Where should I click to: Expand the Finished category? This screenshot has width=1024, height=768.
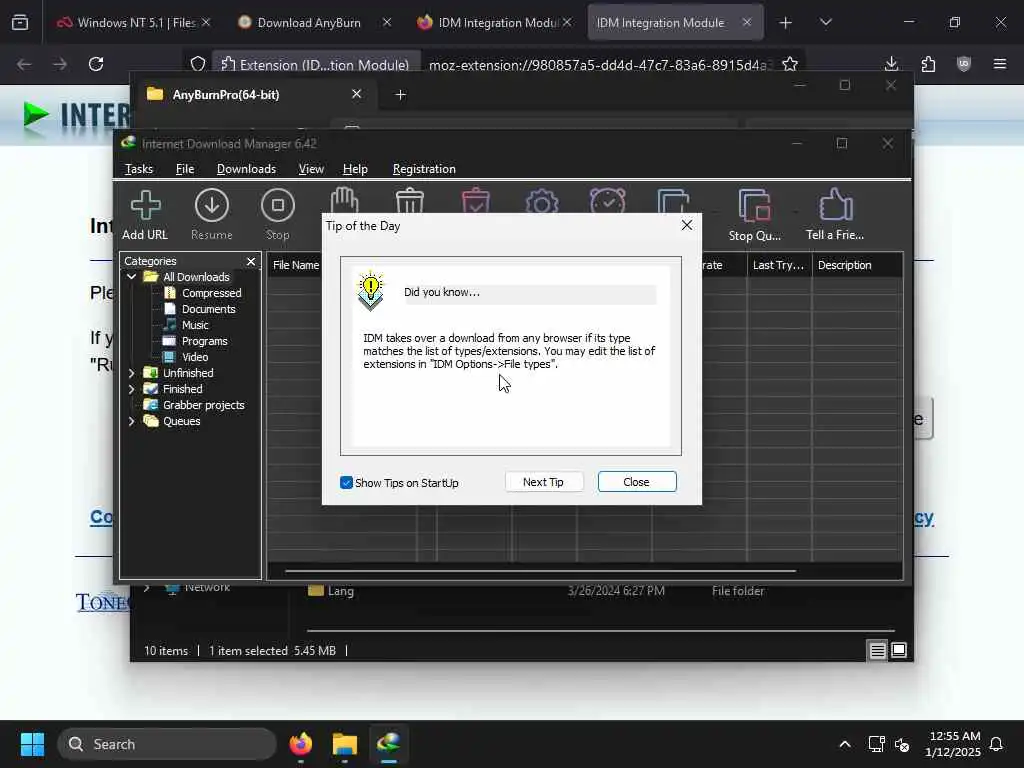[131, 389]
